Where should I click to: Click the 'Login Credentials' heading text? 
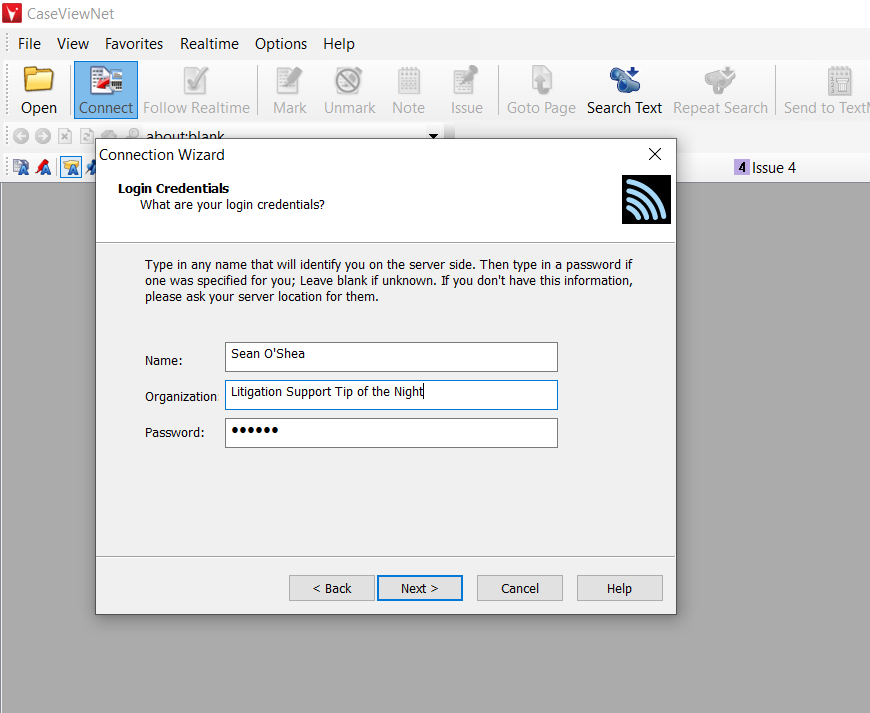pyautogui.click(x=173, y=189)
